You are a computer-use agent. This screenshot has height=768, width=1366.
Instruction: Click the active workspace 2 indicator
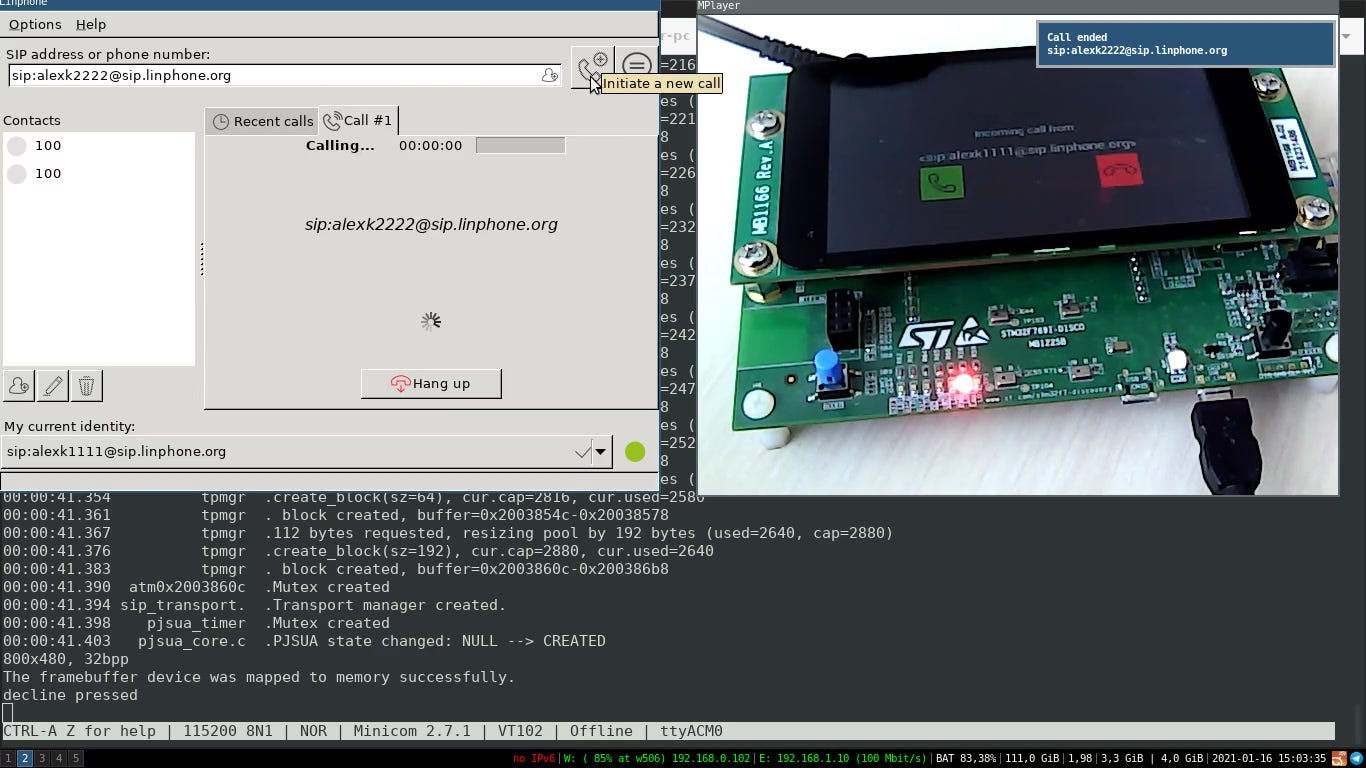(x=25, y=758)
